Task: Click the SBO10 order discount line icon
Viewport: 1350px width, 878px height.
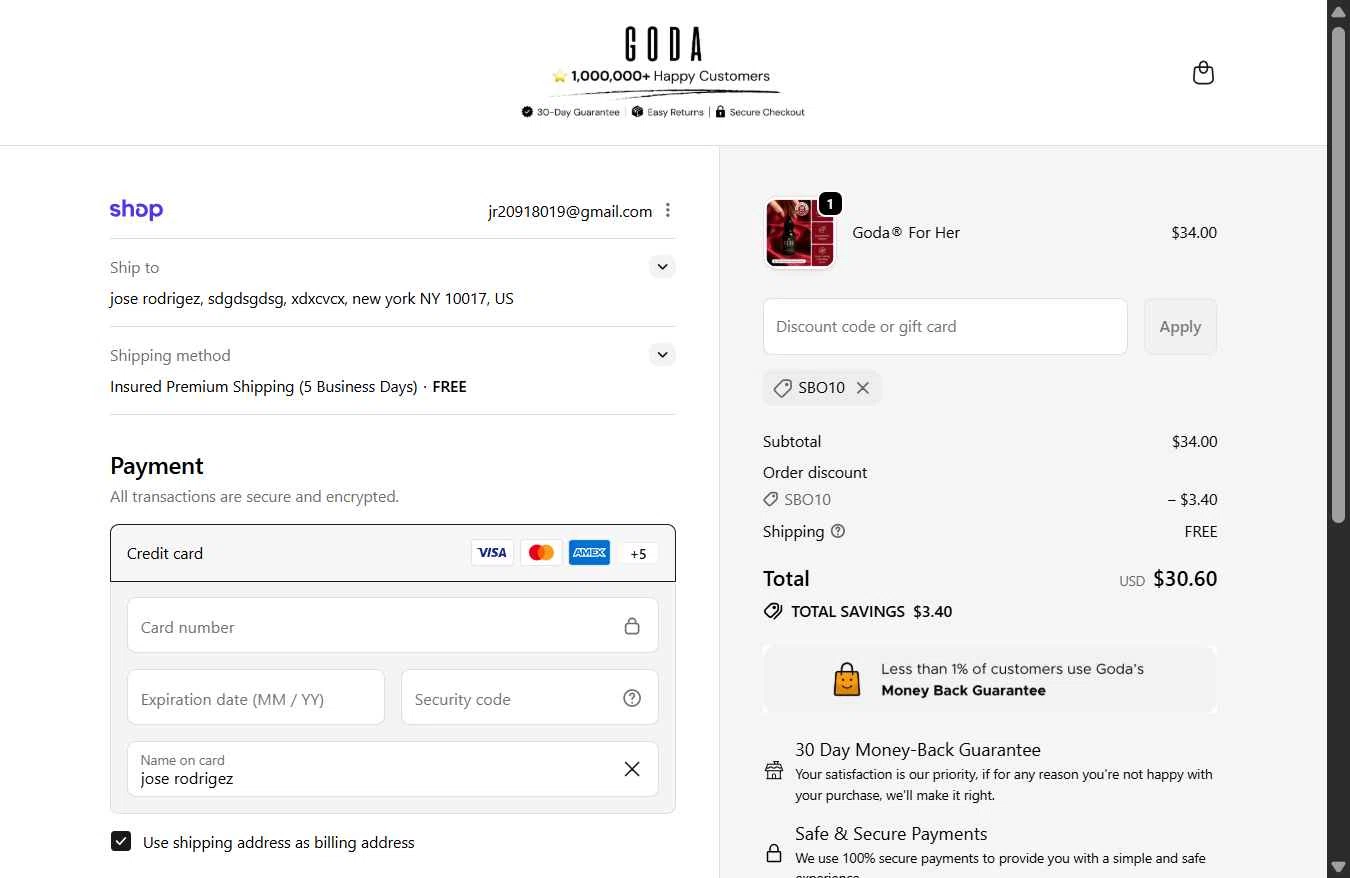Action: click(770, 499)
